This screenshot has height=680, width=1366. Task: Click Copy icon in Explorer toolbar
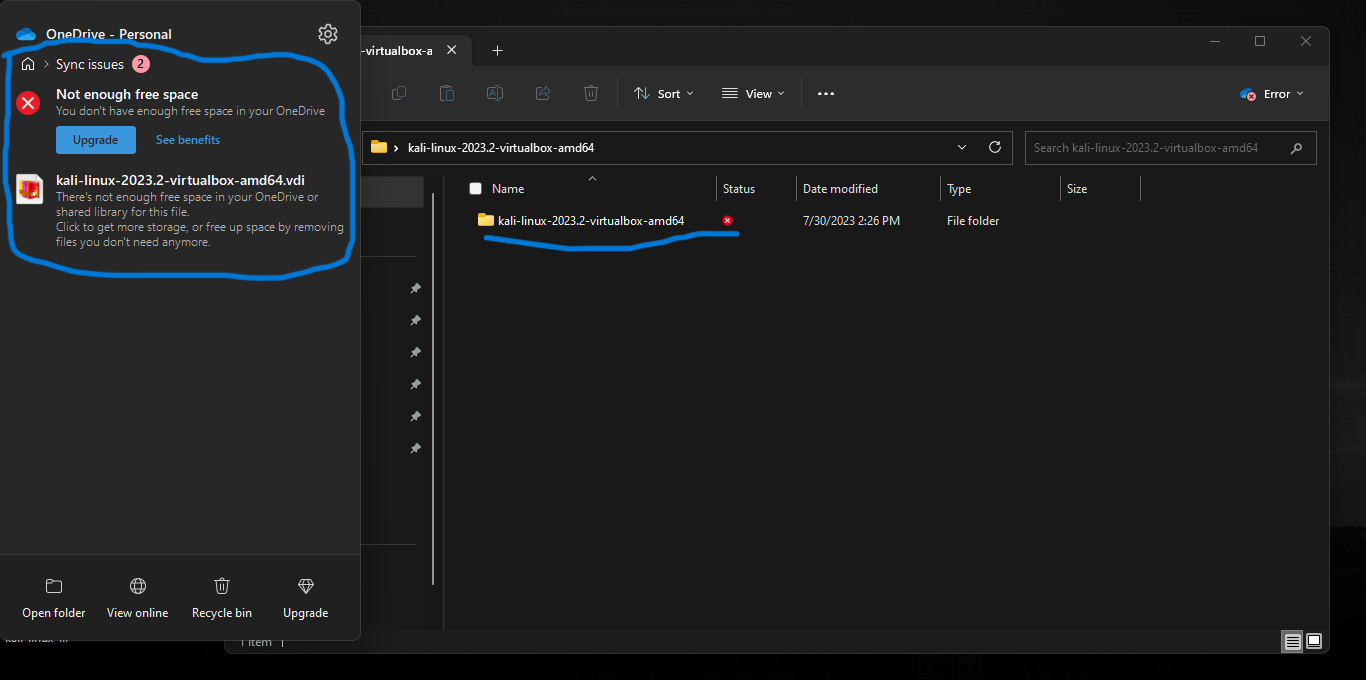399,93
